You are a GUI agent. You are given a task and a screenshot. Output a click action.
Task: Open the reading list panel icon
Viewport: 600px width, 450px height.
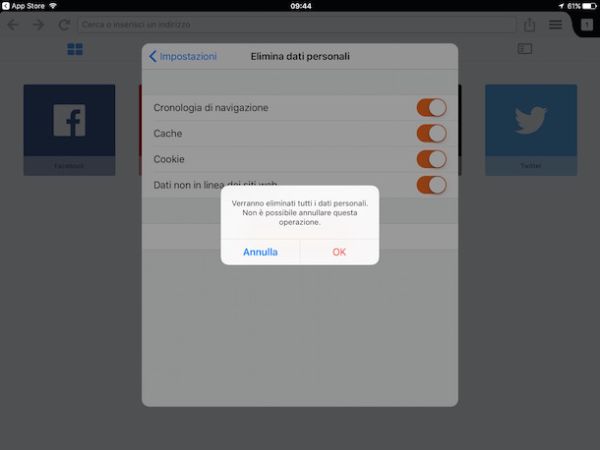524,49
